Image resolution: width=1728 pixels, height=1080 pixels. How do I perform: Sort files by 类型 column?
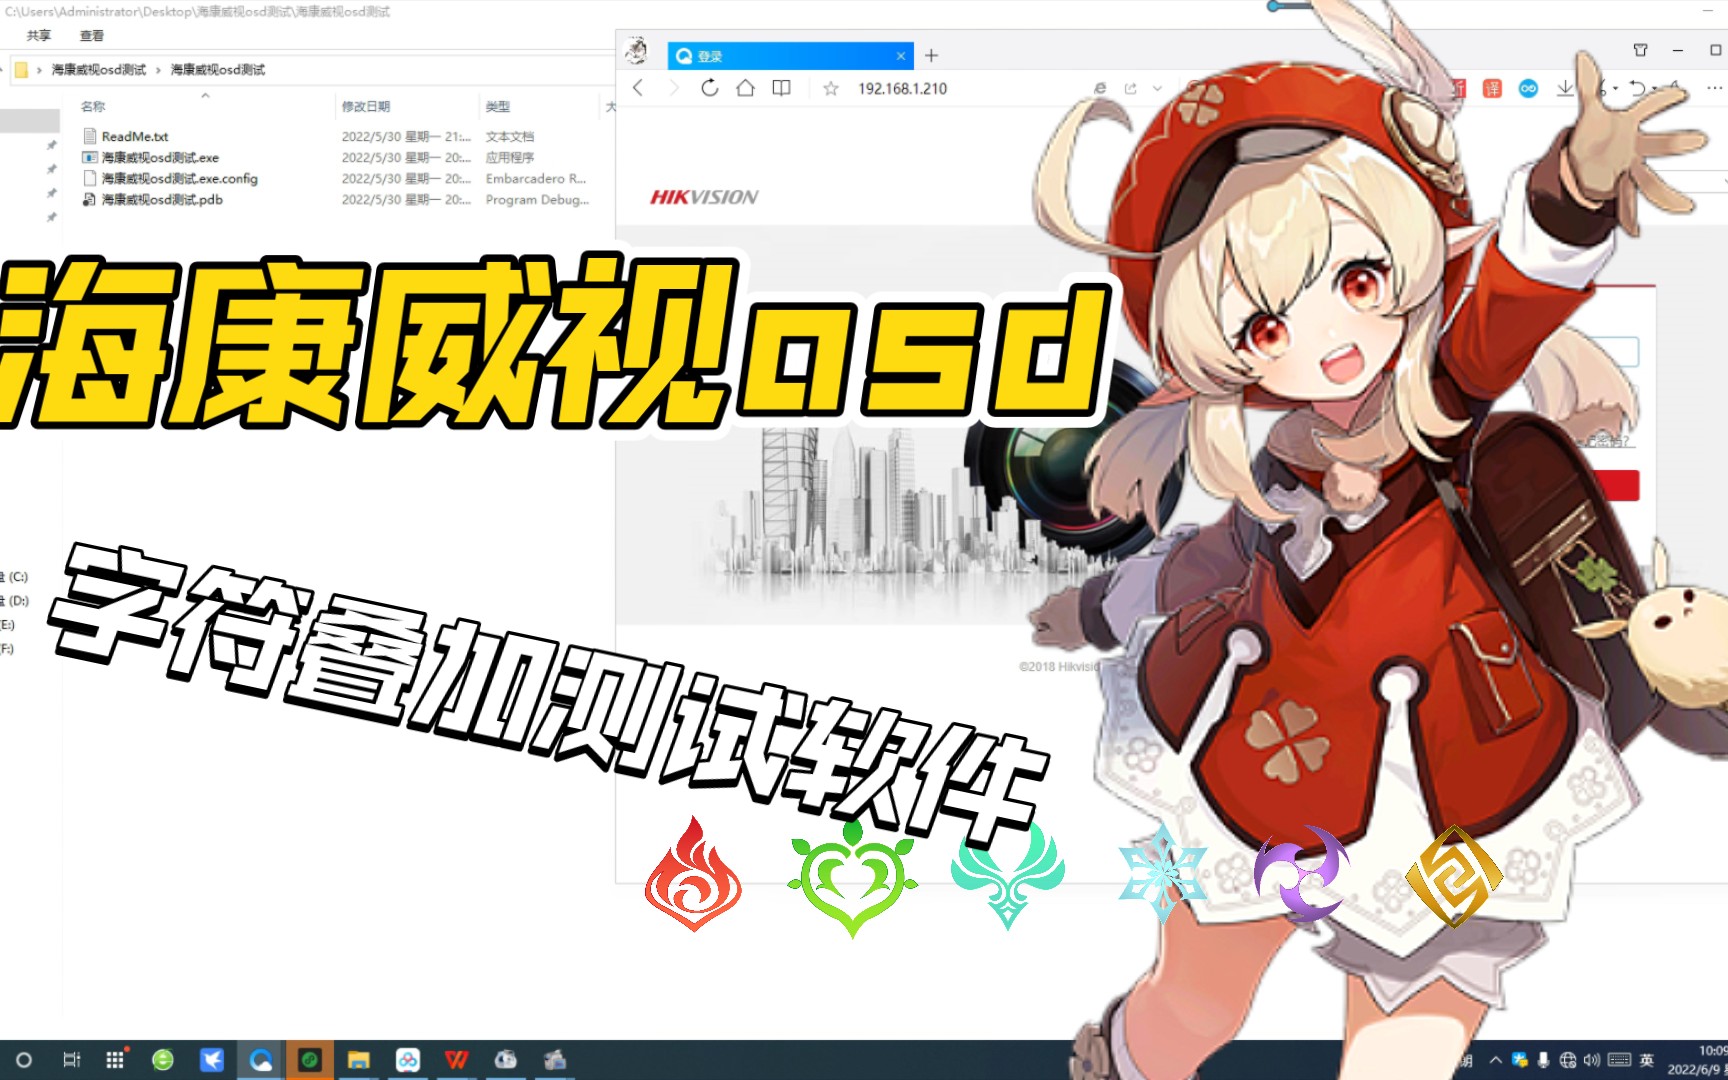point(497,106)
